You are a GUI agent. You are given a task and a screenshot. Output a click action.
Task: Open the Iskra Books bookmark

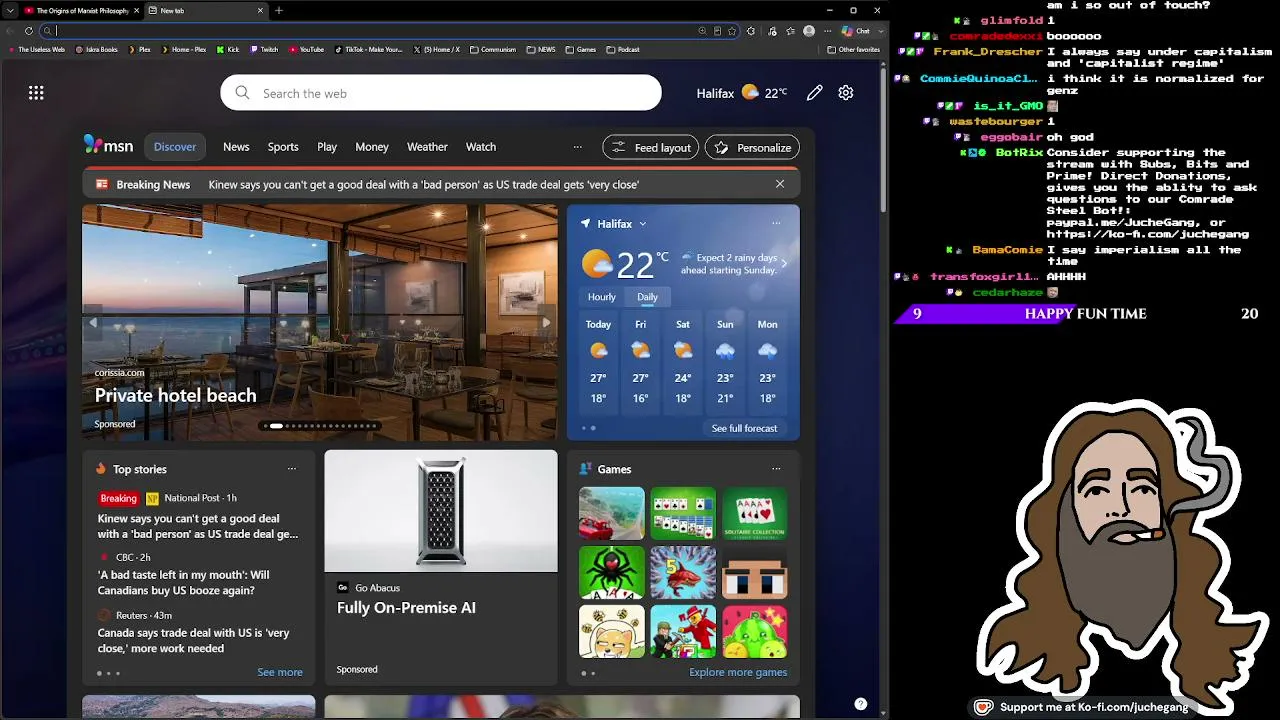[97, 49]
